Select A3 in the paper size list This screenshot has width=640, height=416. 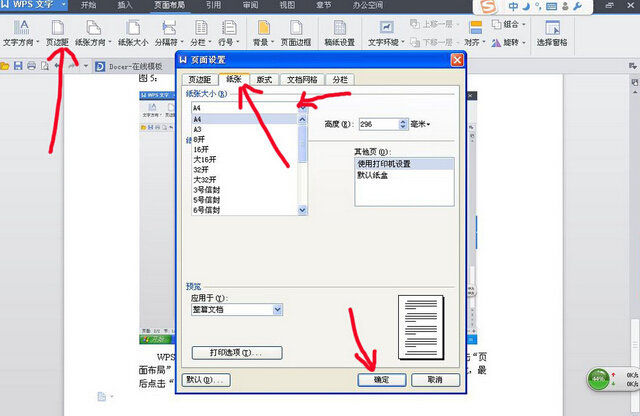point(198,129)
